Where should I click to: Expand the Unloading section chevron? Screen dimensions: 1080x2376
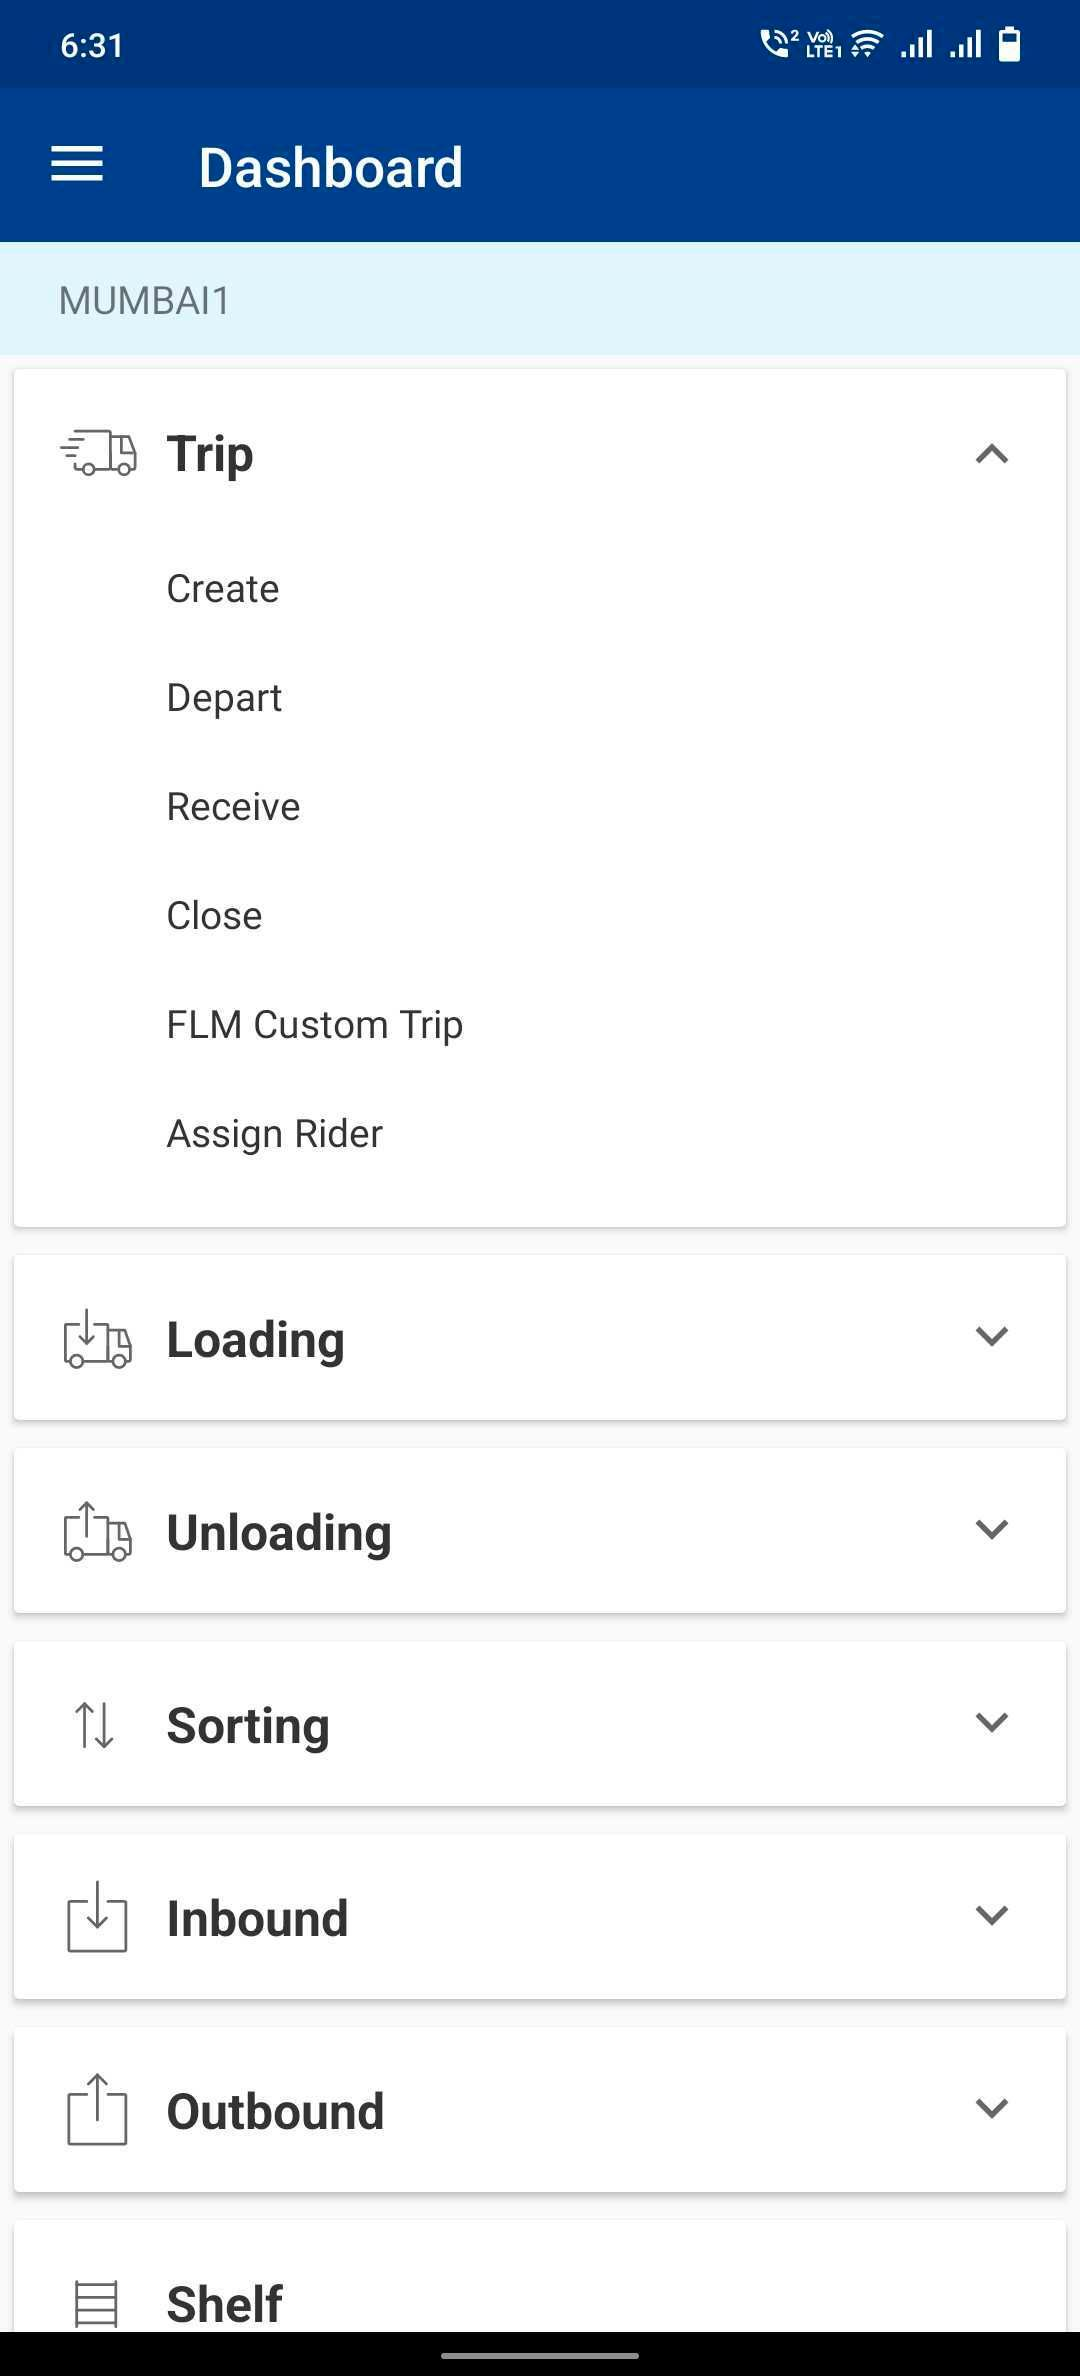991,1529
